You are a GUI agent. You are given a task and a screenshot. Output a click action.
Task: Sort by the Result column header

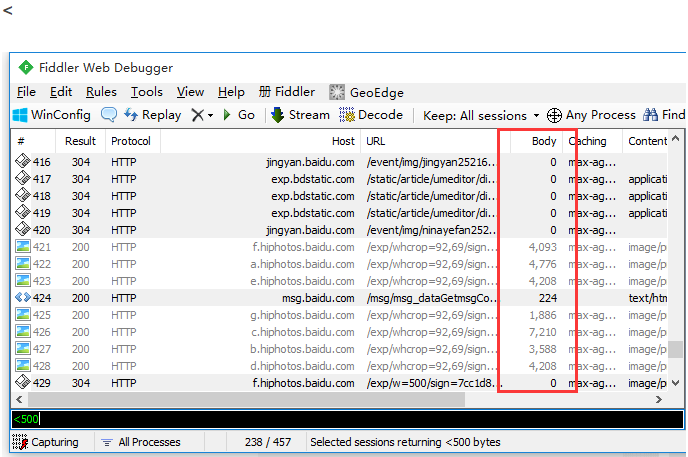80,141
